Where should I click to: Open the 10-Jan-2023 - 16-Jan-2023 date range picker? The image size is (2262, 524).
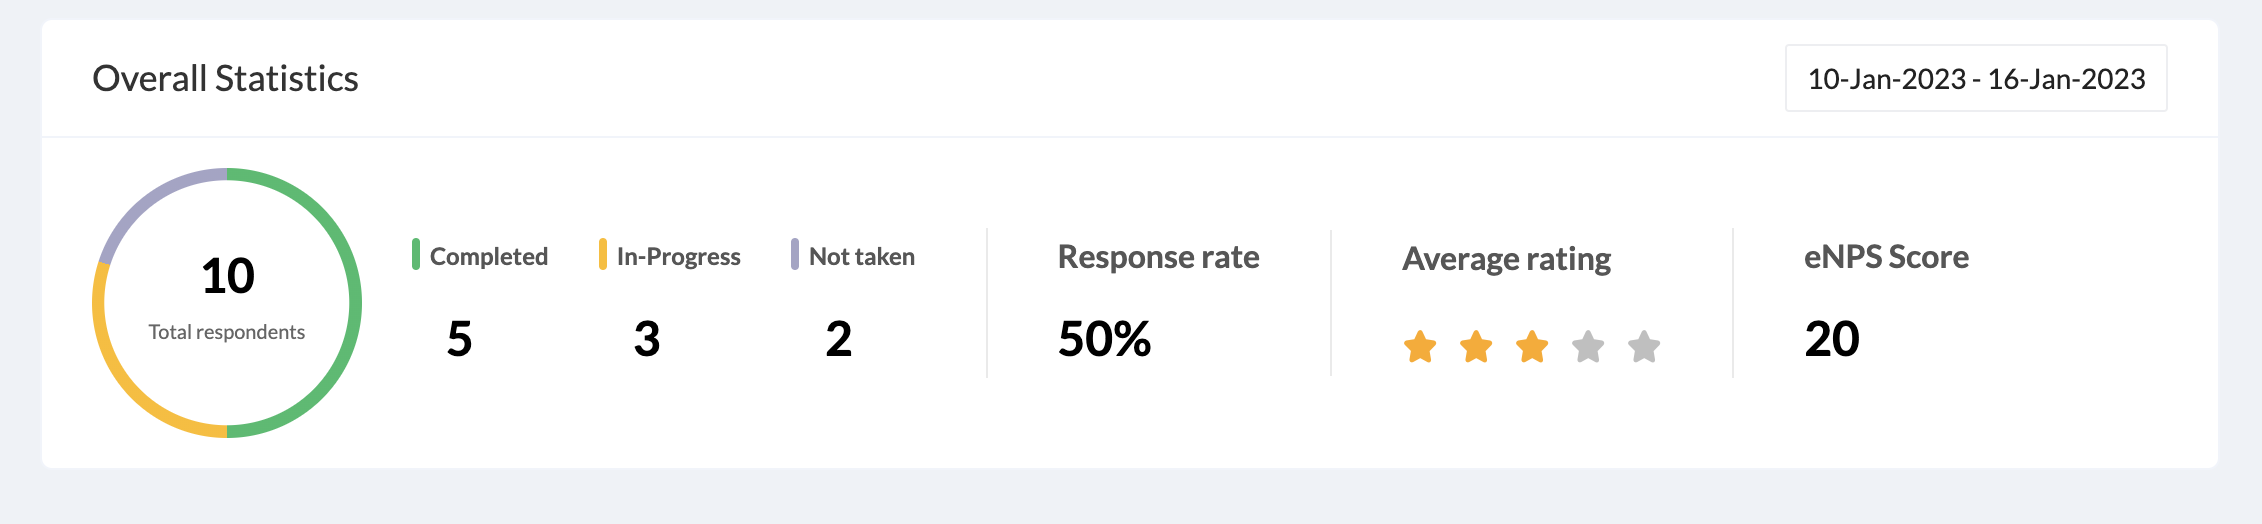1976,78
